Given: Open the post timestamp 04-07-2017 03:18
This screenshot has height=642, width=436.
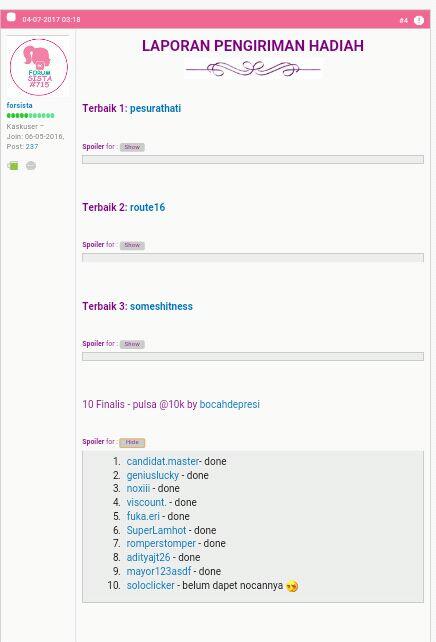Looking at the screenshot, I should pyautogui.click(x=51, y=19).
